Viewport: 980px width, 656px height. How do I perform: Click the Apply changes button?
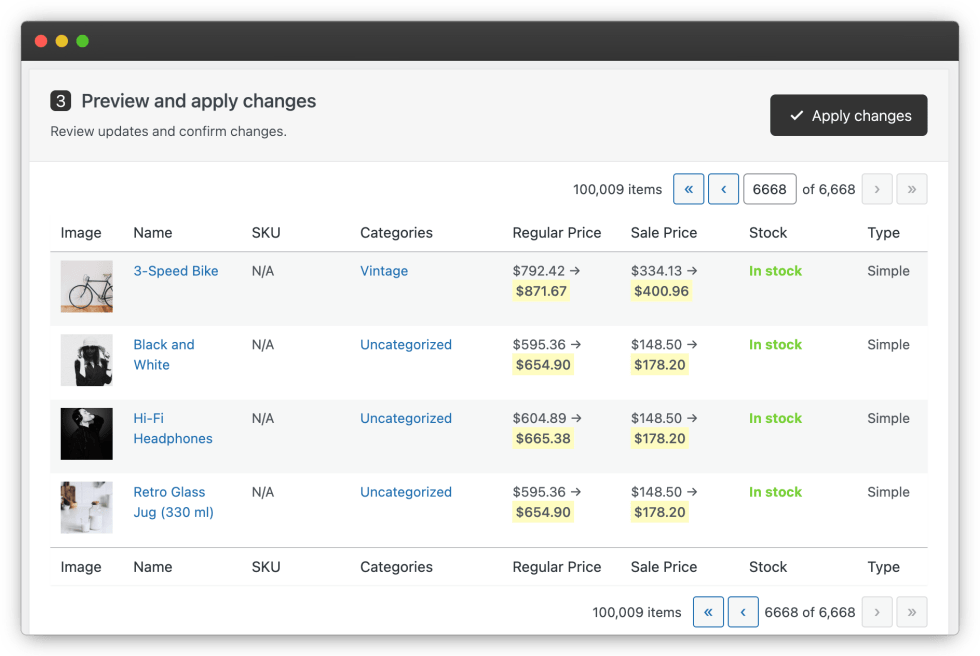(848, 116)
